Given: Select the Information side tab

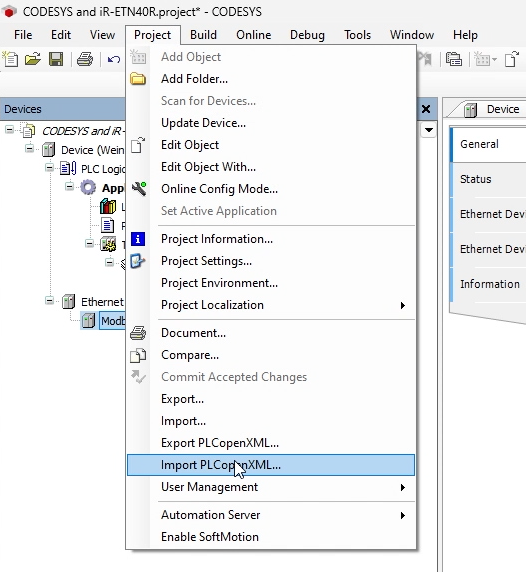Looking at the screenshot, I should click(489, 284).
